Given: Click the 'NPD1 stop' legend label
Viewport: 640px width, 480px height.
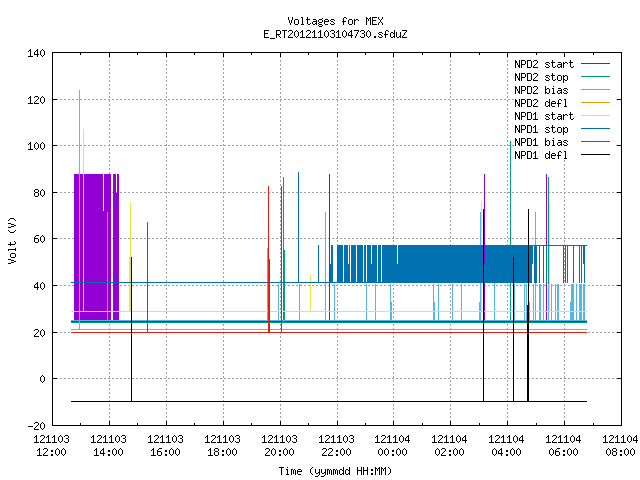Looking at the screenshot, I should [x=541, y=129].
